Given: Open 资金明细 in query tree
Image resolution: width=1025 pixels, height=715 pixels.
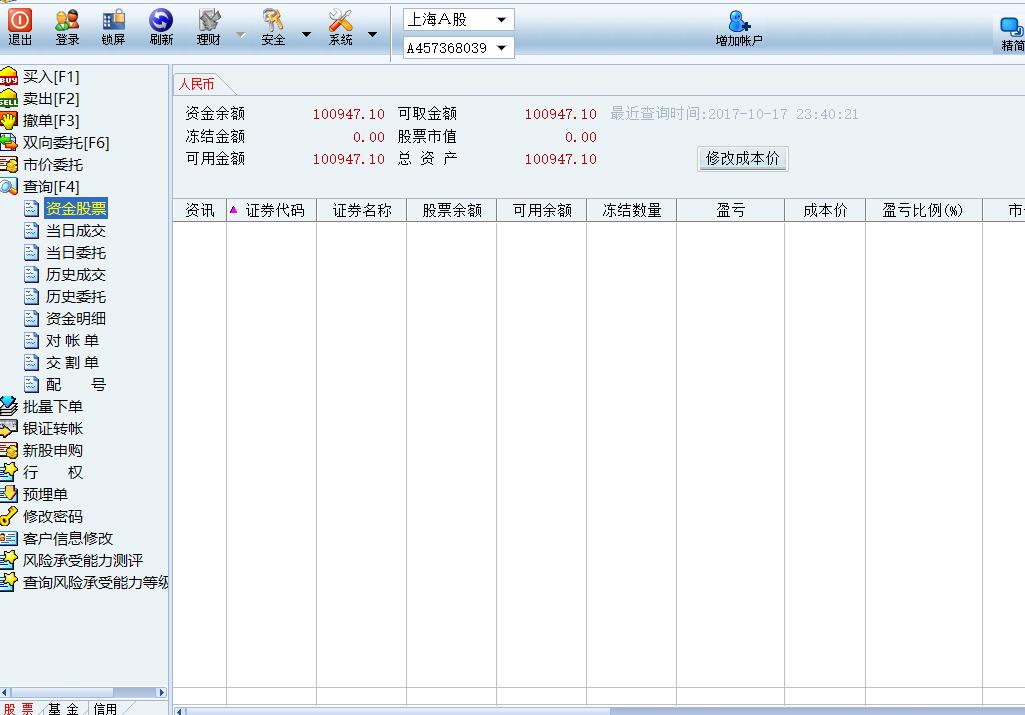Looking at the screenshot, I should [76, 318].
